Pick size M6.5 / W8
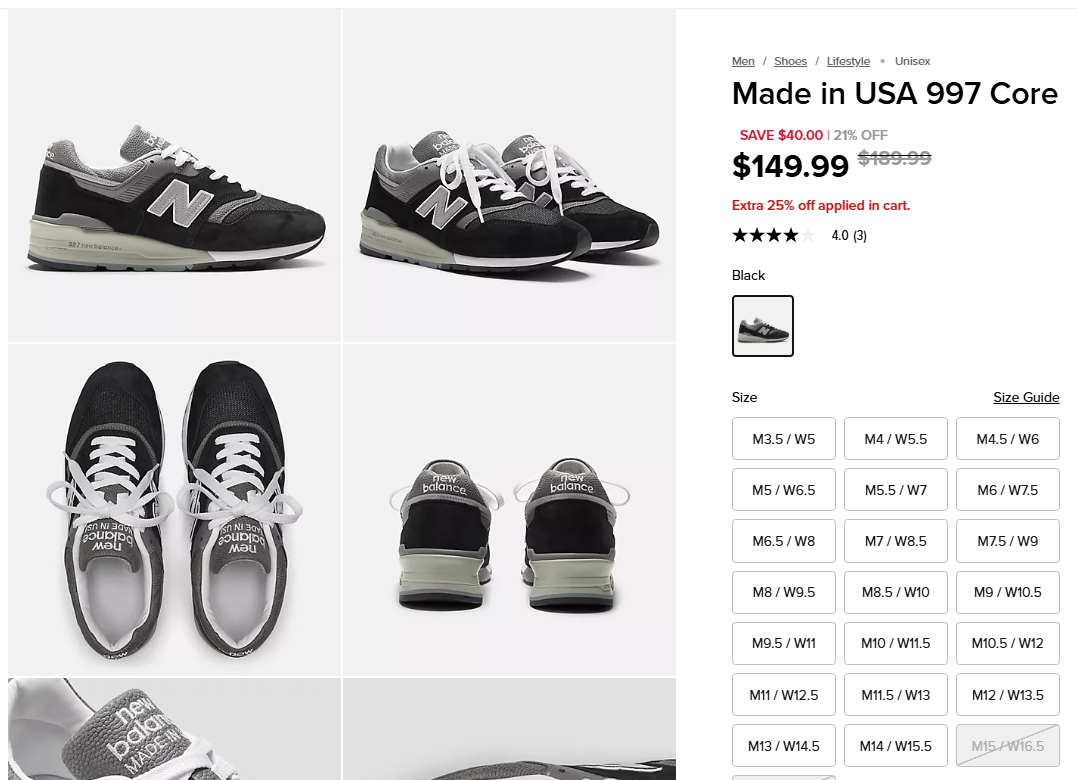 (783, 541)
